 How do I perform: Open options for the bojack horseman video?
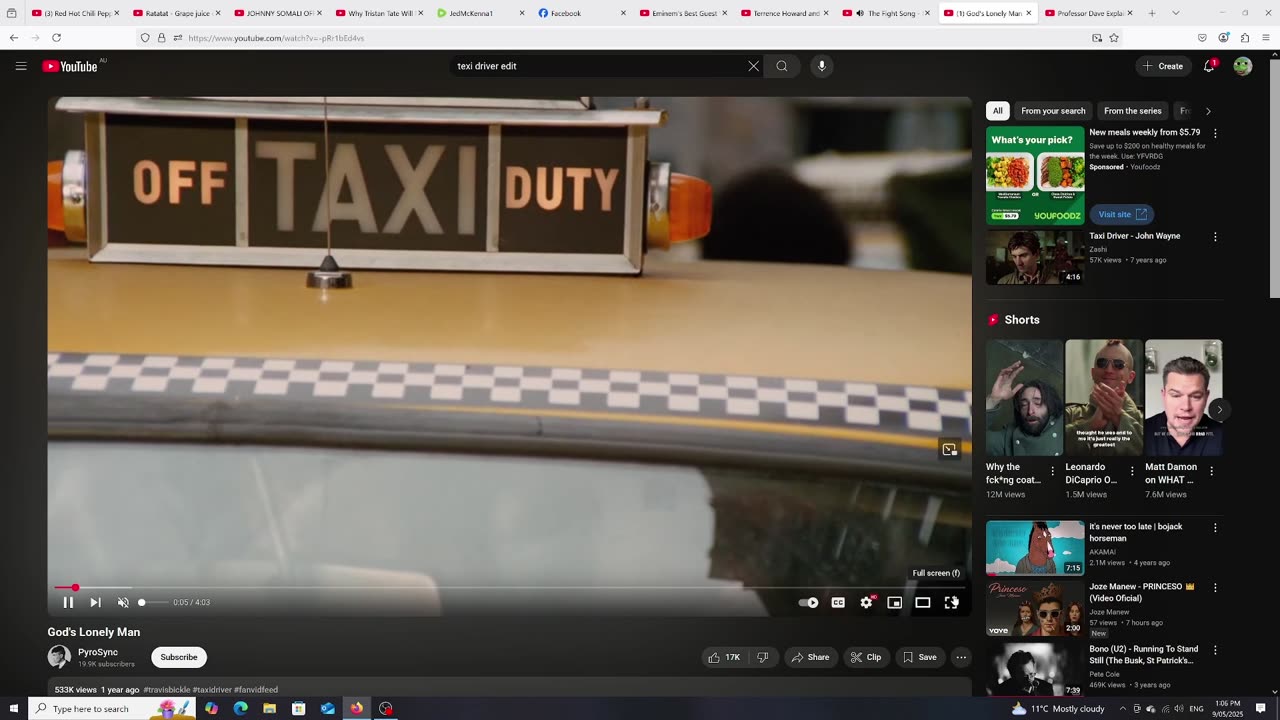point(1215,527)
